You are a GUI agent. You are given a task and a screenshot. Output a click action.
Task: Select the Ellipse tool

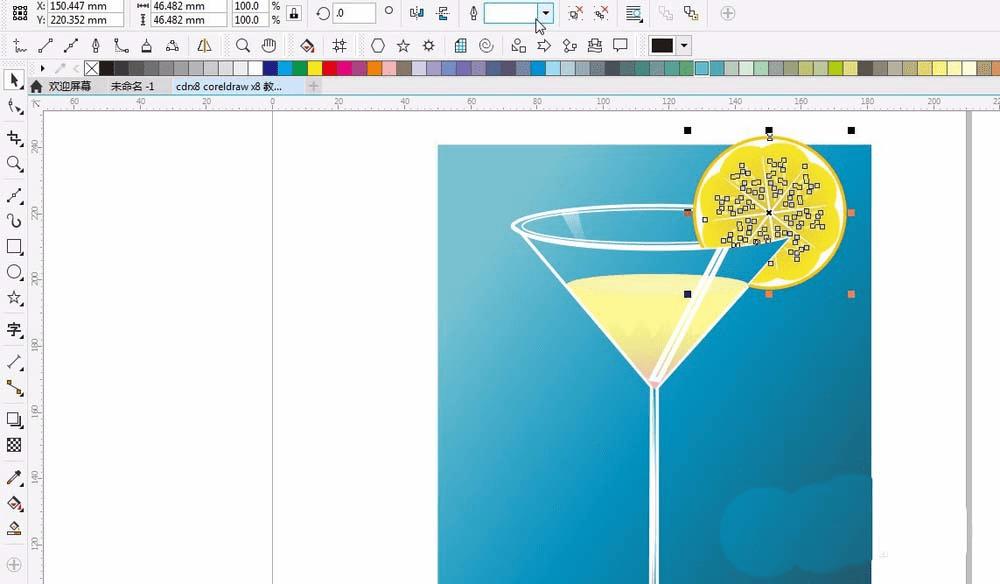coord(14,272)
